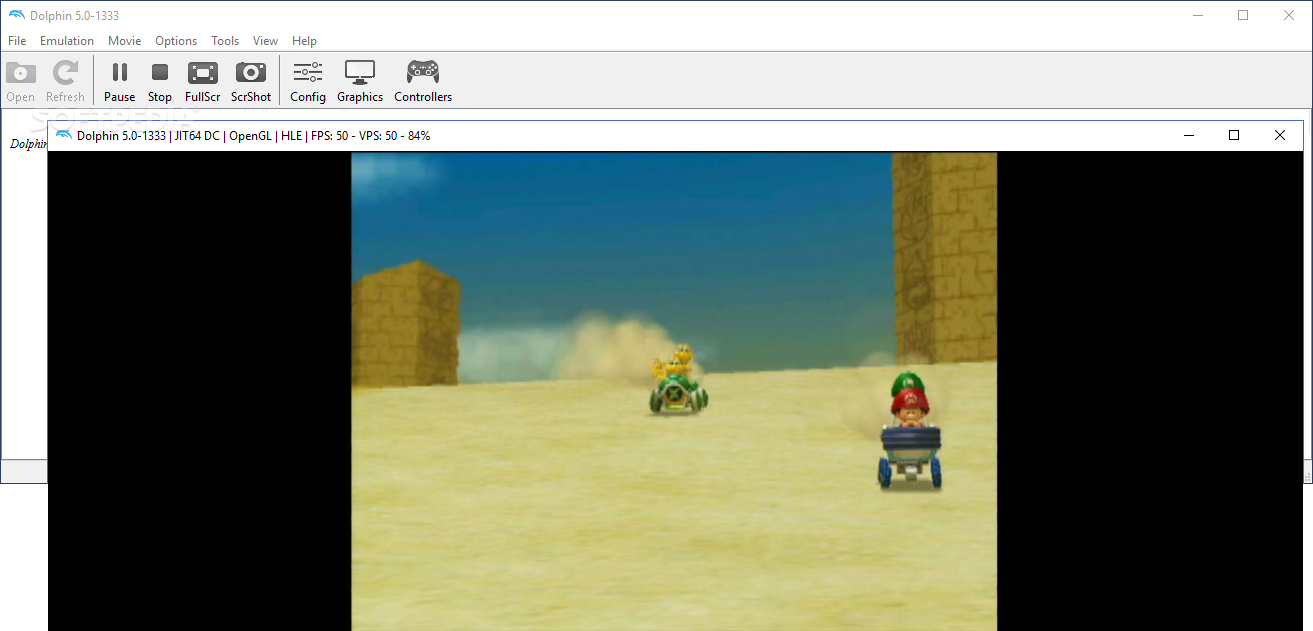Click the Open disc toolbar icon
The width and height of the screenshot is (1313, 631).
pos(21,81)
